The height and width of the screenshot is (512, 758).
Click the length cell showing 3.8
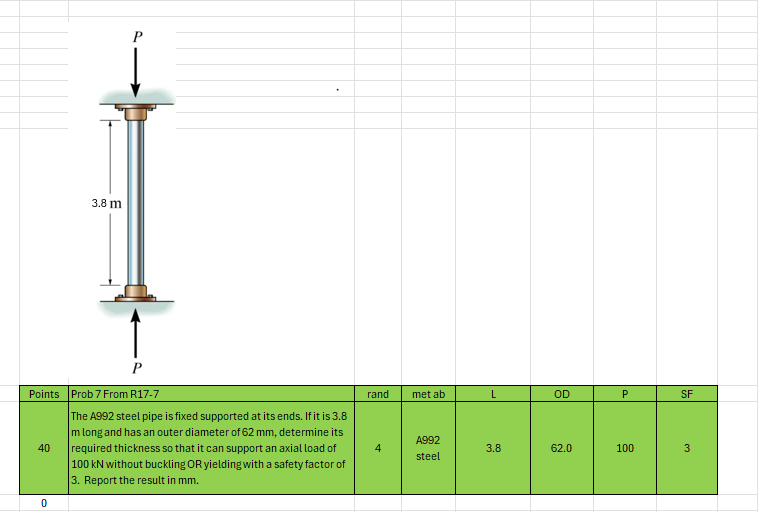(493, 448)
